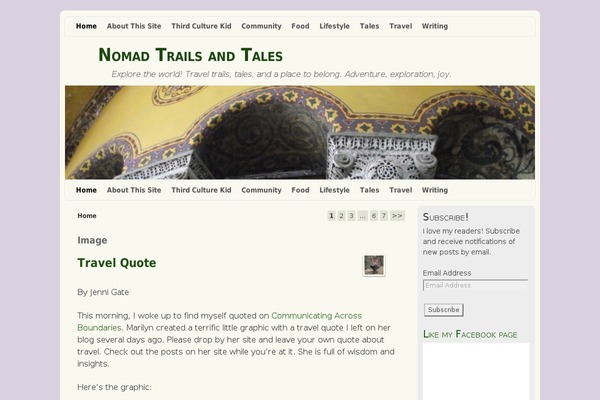Open Home in the navigation below the banner

pyautogui.click(x=86, y=190)
